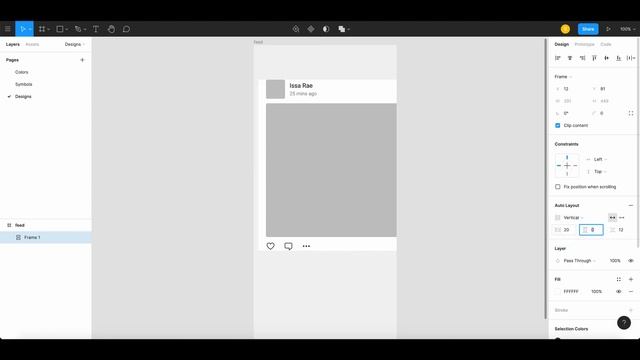
Task: Open the 100% zoom level dropdown
Action: coord(628,29)
